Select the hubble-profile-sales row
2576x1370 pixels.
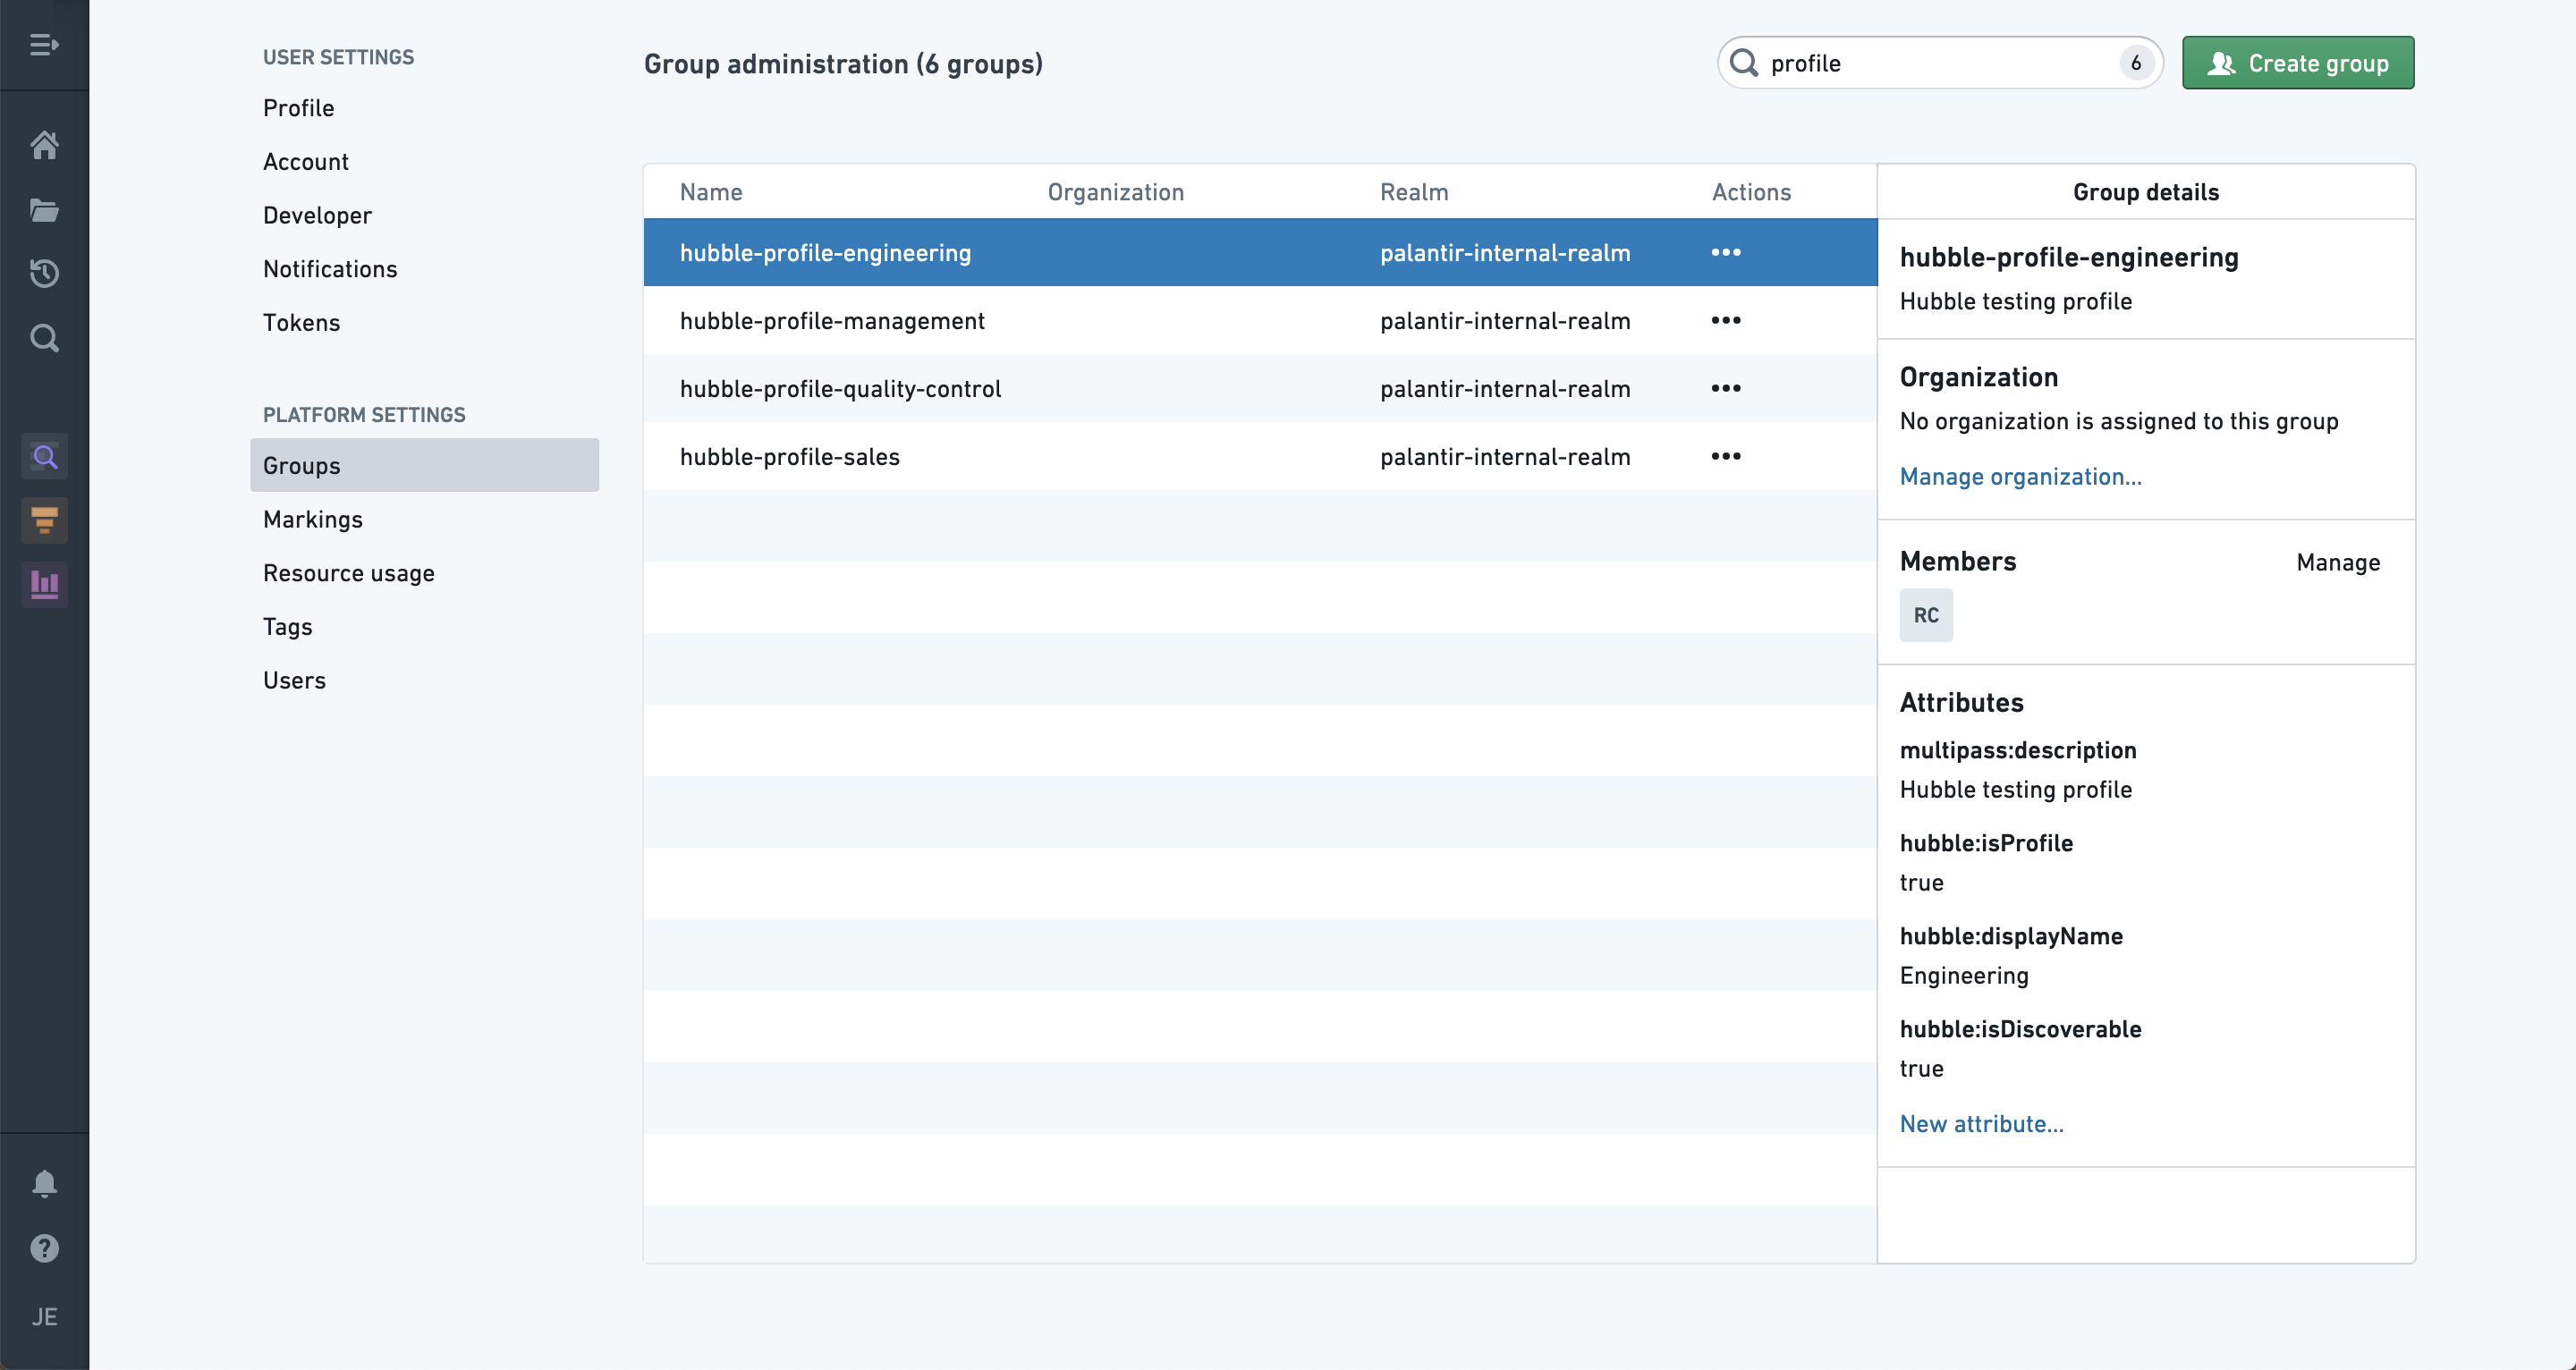pos(1260,456)
